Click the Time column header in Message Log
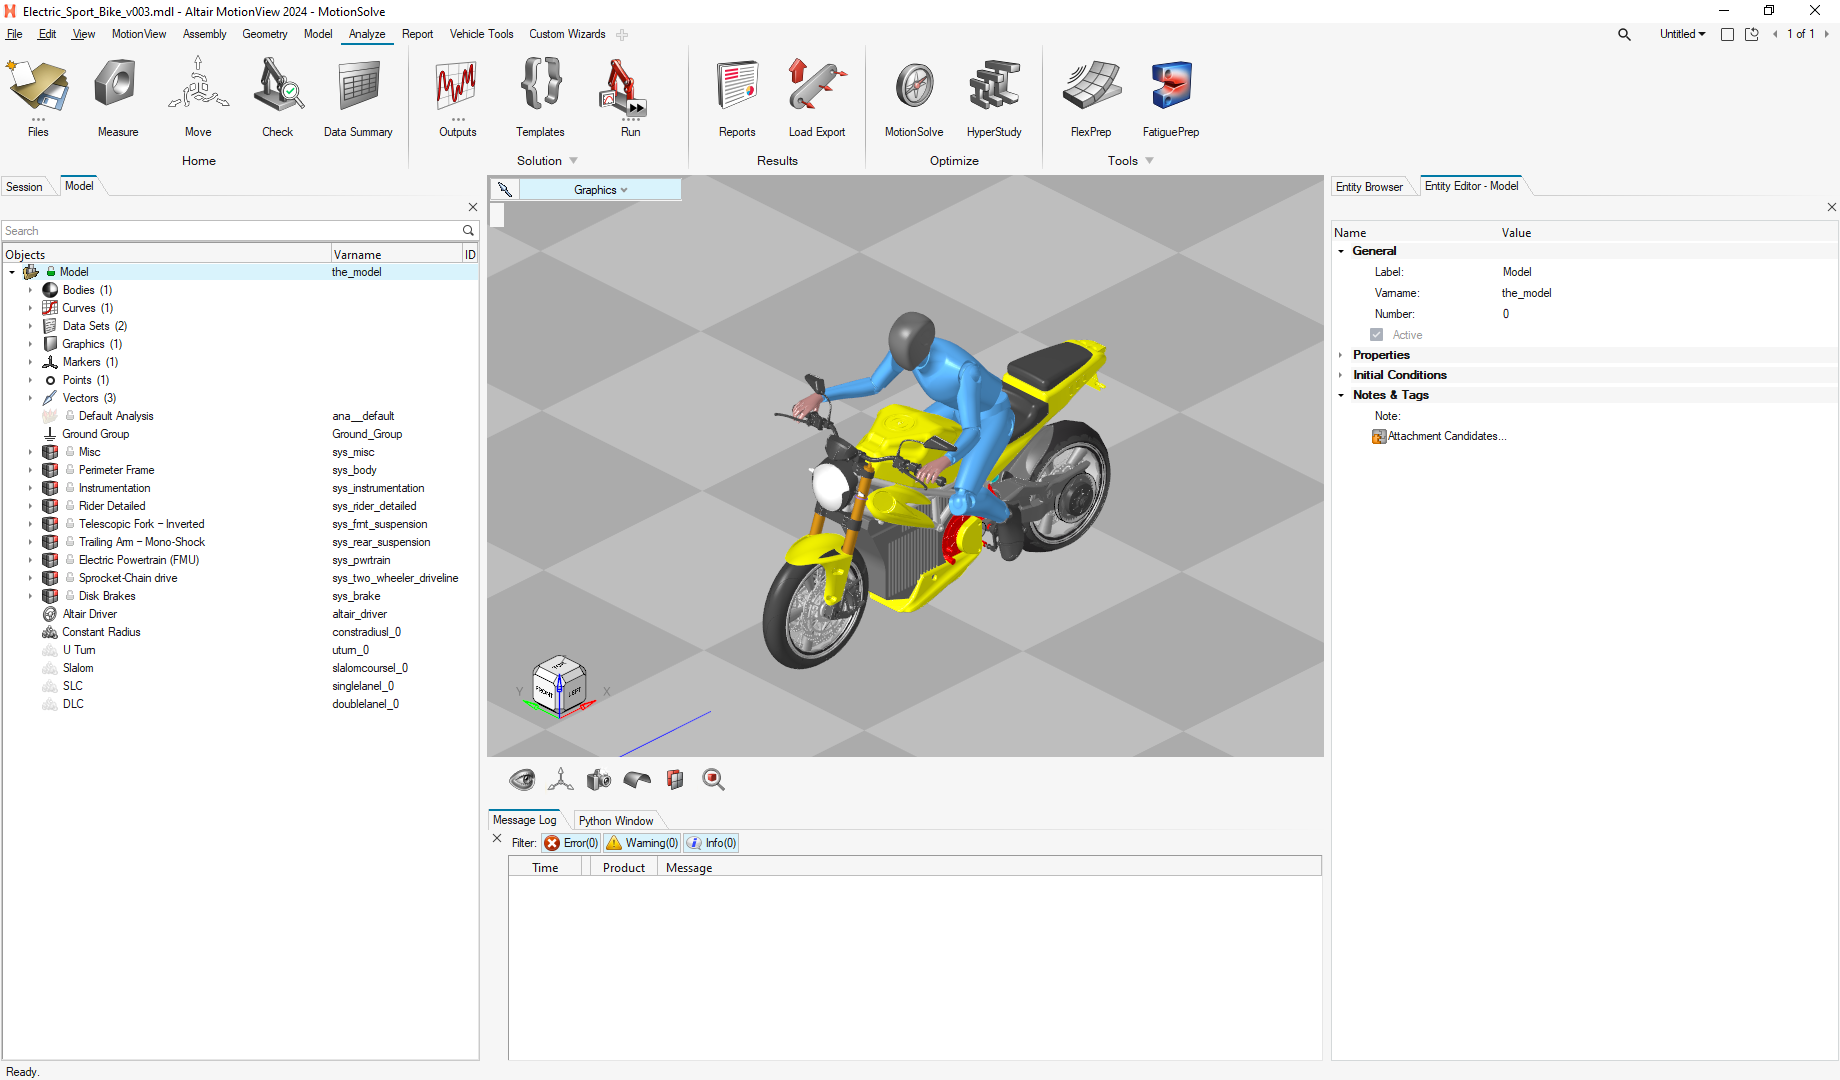 coord(545,868)
